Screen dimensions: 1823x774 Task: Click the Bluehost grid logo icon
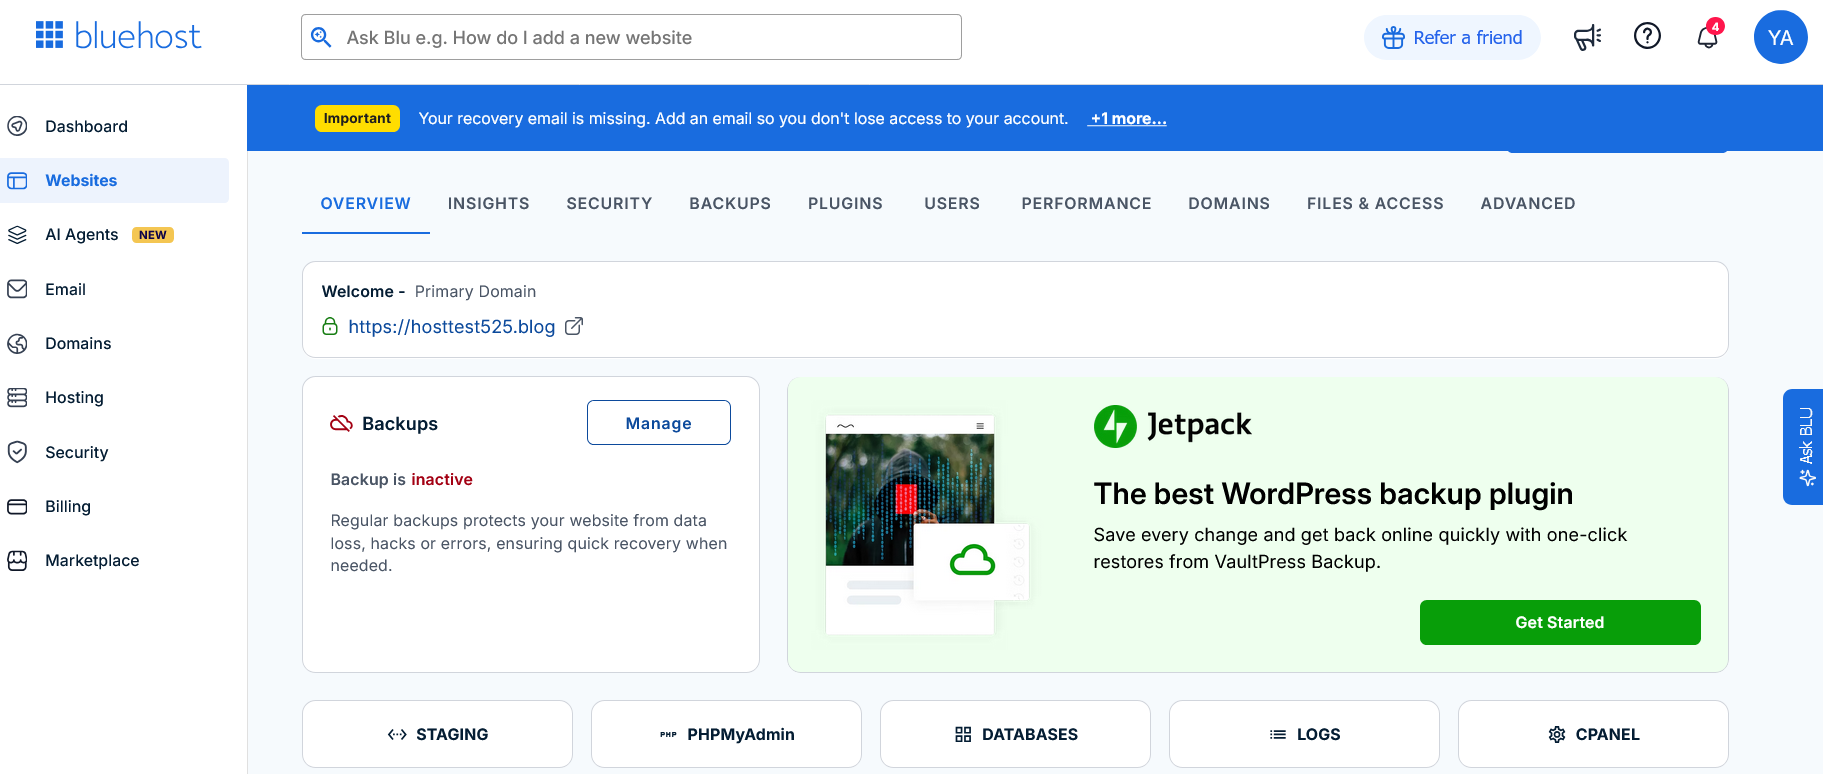click(x=49, y=35)
